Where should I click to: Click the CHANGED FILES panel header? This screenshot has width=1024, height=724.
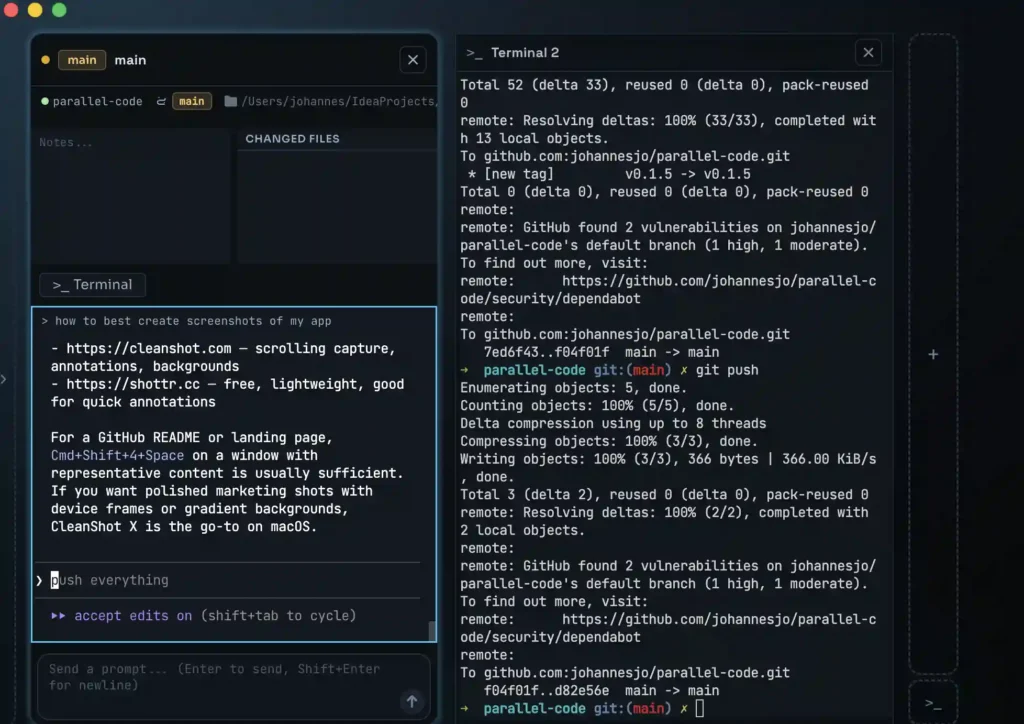point(292,138)
